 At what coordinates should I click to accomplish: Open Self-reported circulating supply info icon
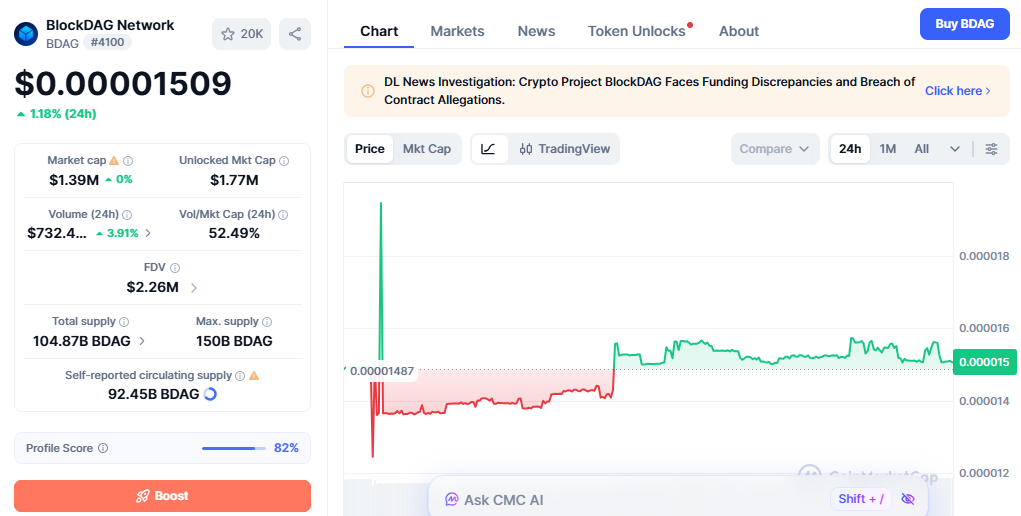pyautogui.click(x=240, y=376)
